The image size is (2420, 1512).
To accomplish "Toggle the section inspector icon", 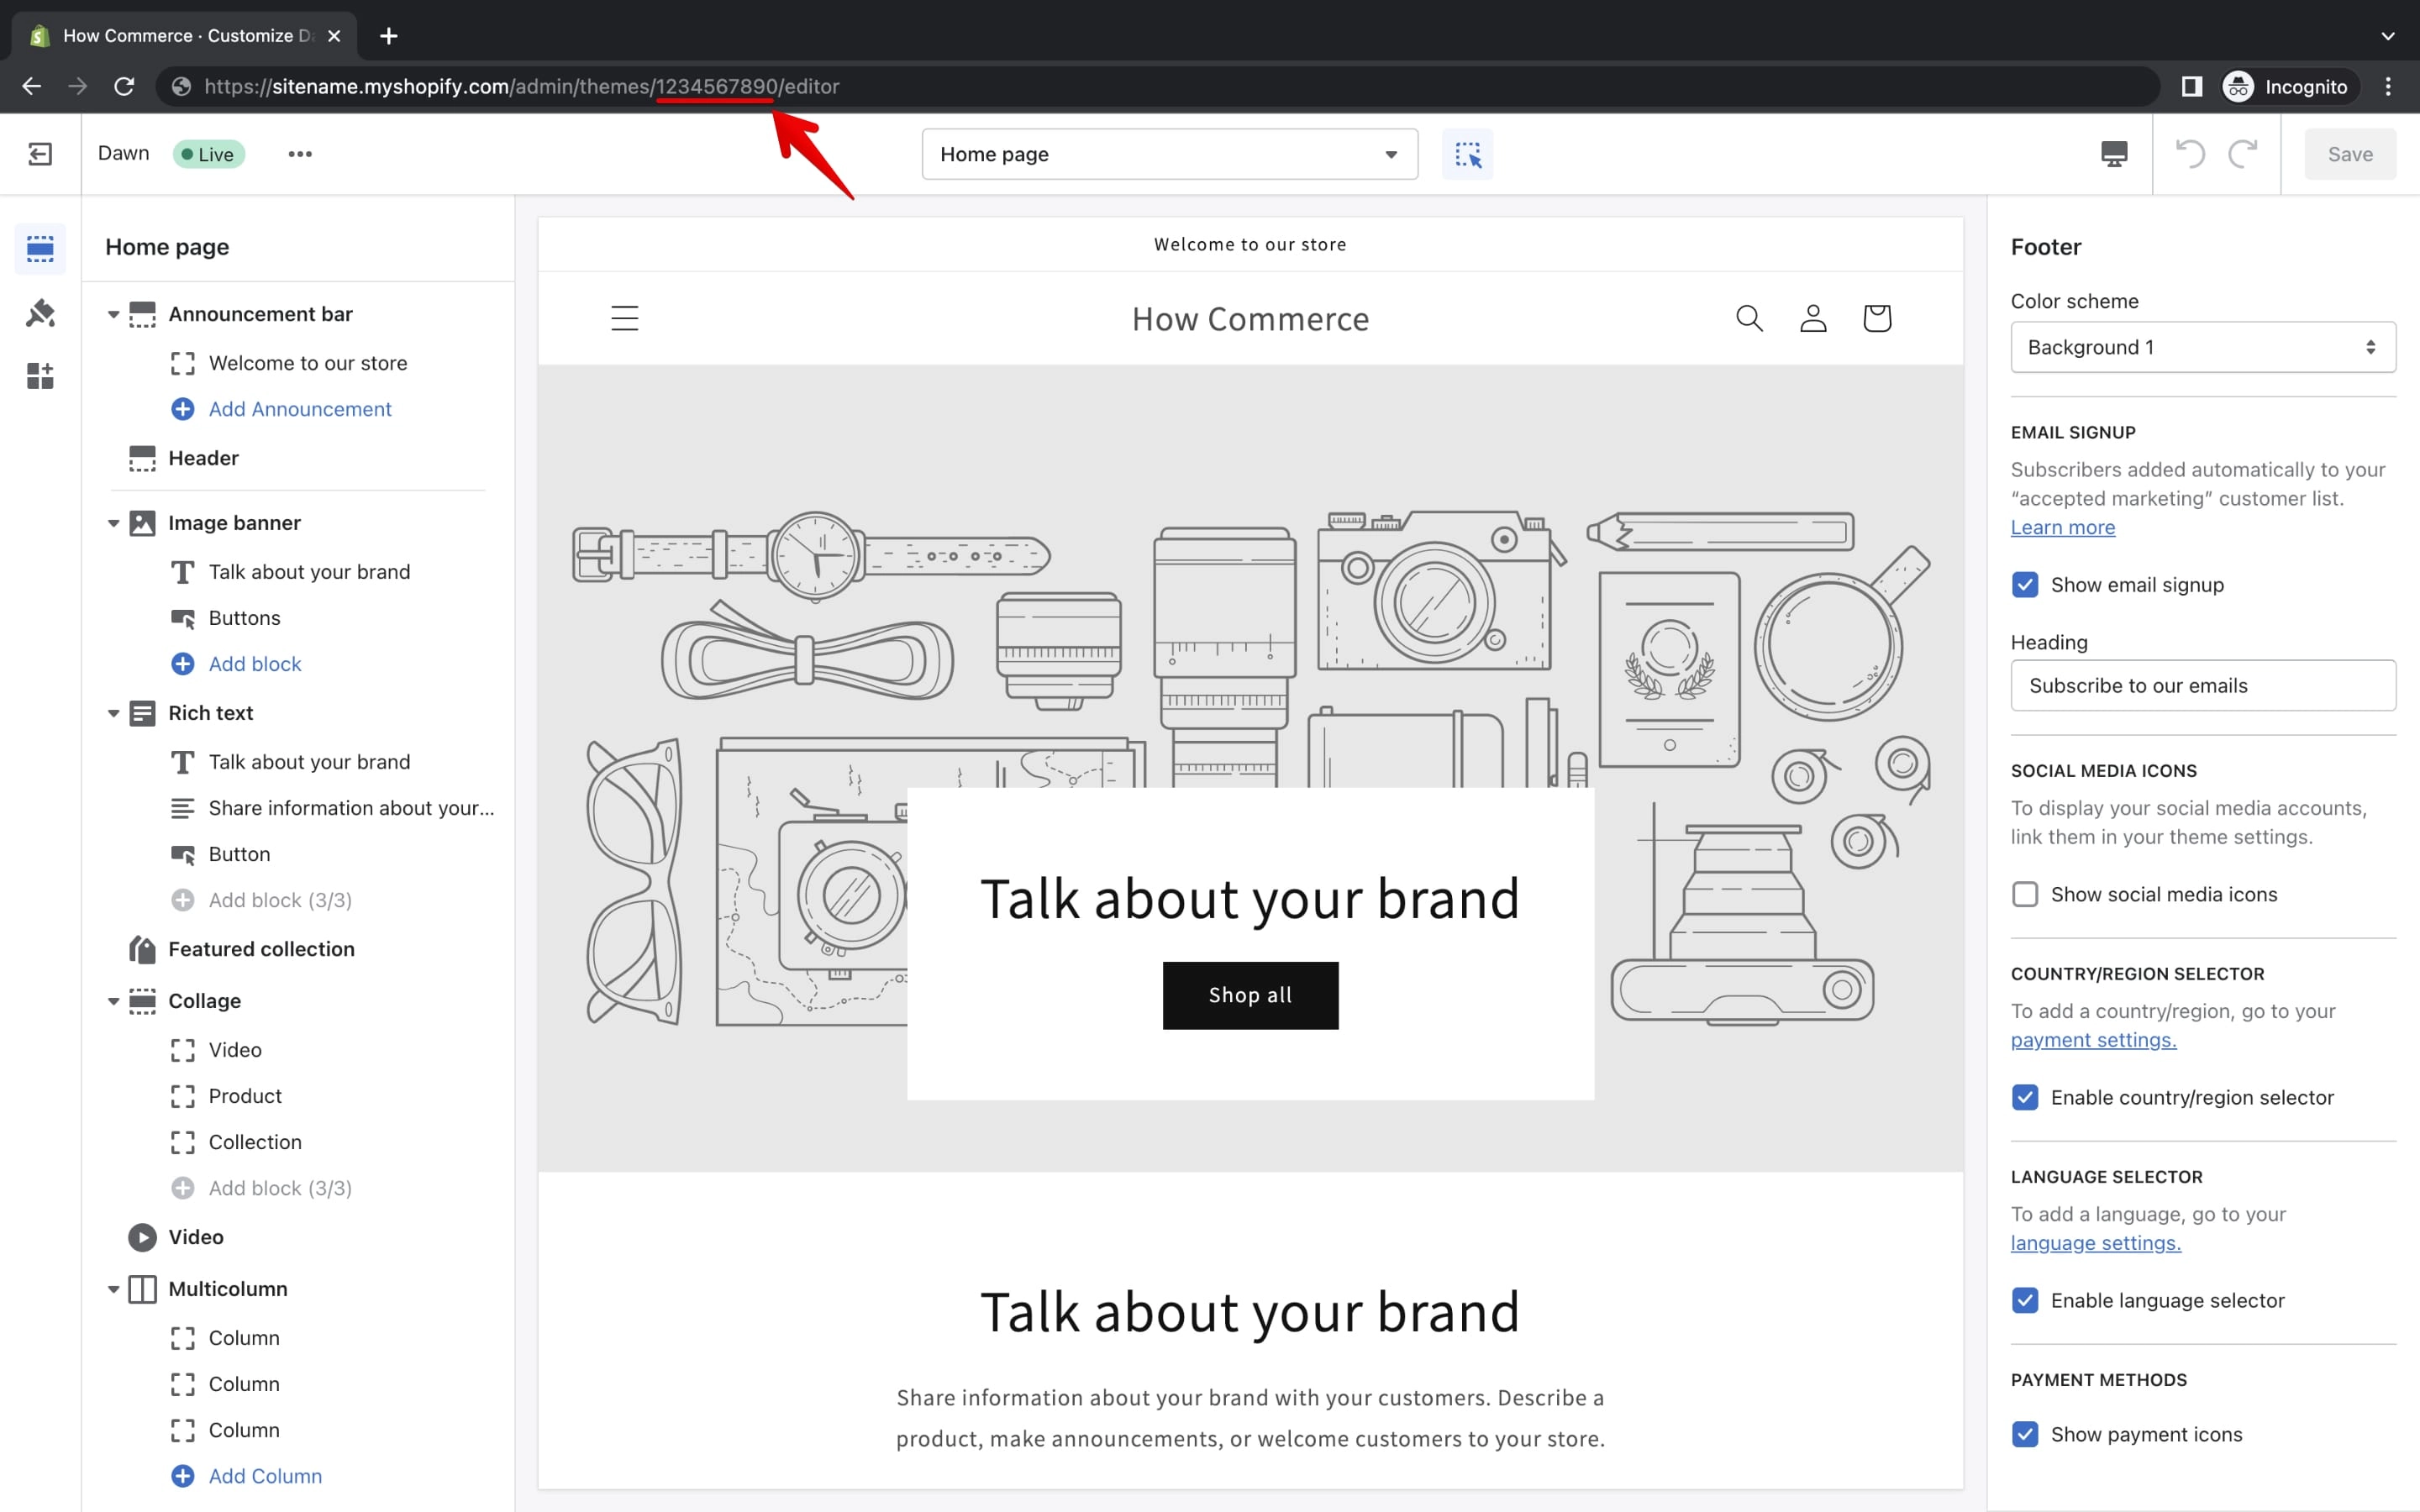I will point(1467,154).
